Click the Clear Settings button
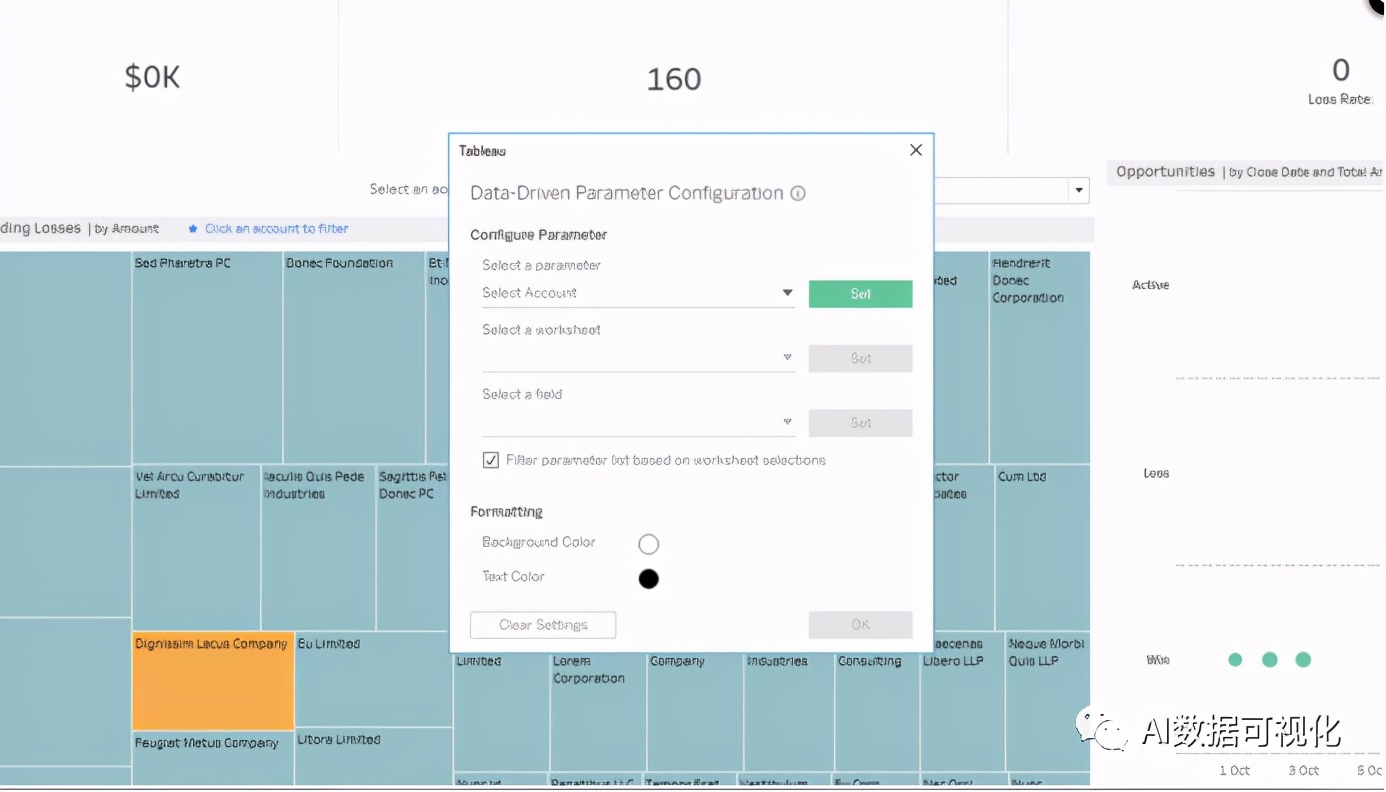Image resolution: width=1386 pixels, height=792 pixels. [543, 625]
